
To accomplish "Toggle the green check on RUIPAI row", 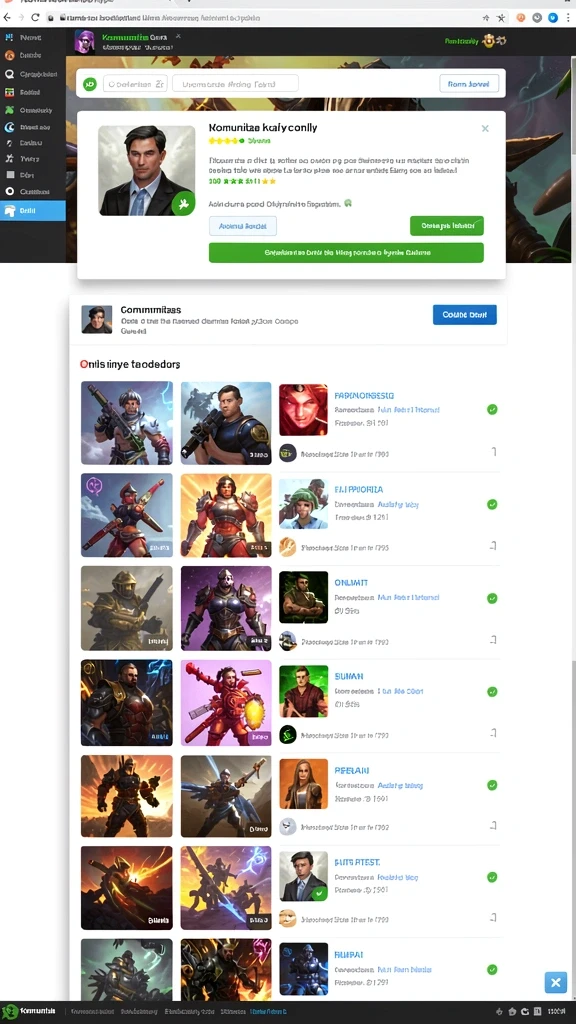I will [x=492, y=970].
